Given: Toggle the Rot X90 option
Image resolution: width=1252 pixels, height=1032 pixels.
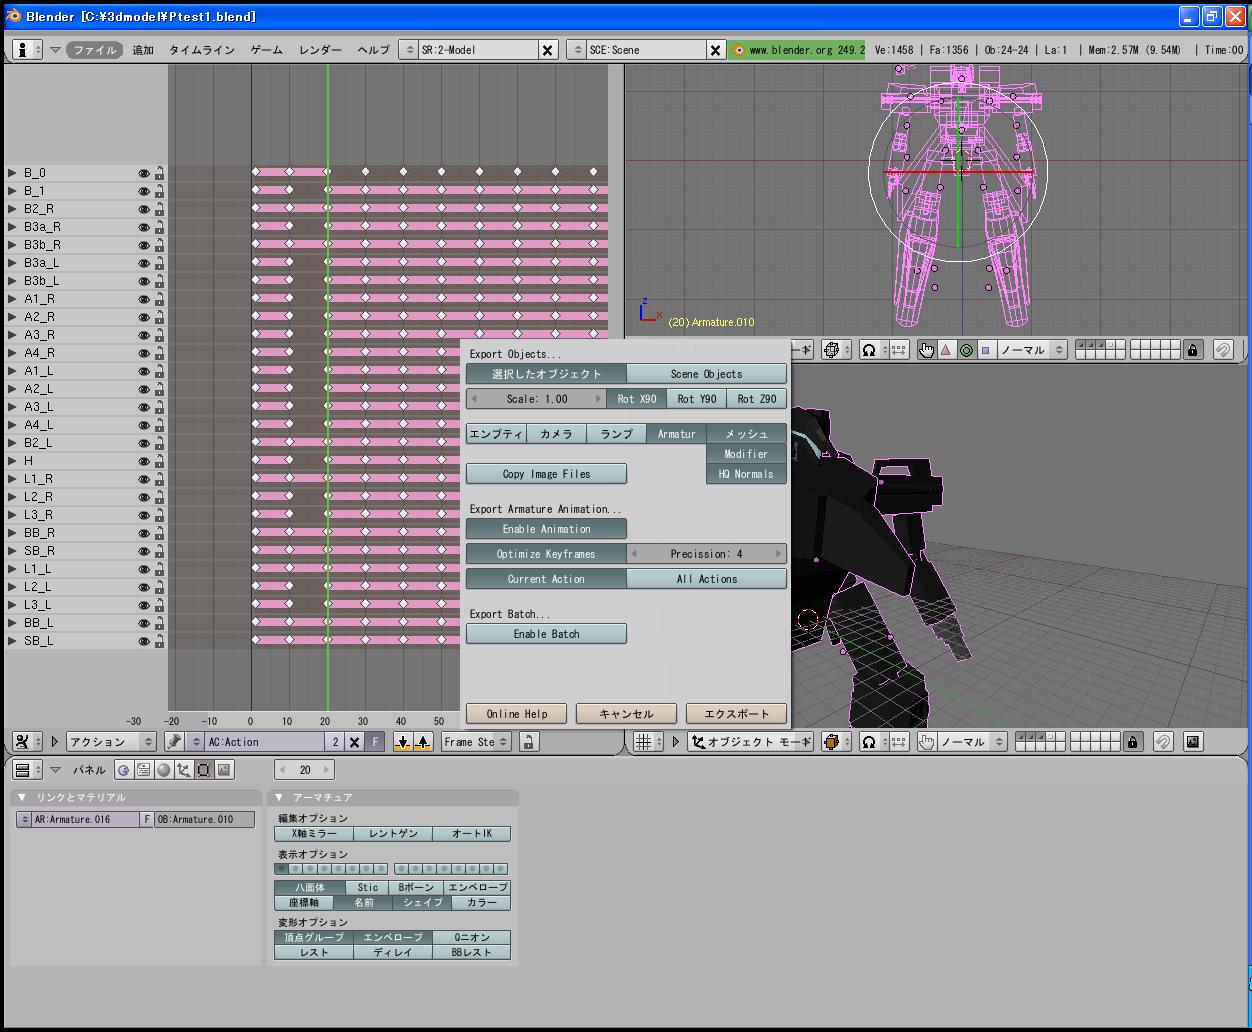Looking at the screenshot, I should 636,399.
